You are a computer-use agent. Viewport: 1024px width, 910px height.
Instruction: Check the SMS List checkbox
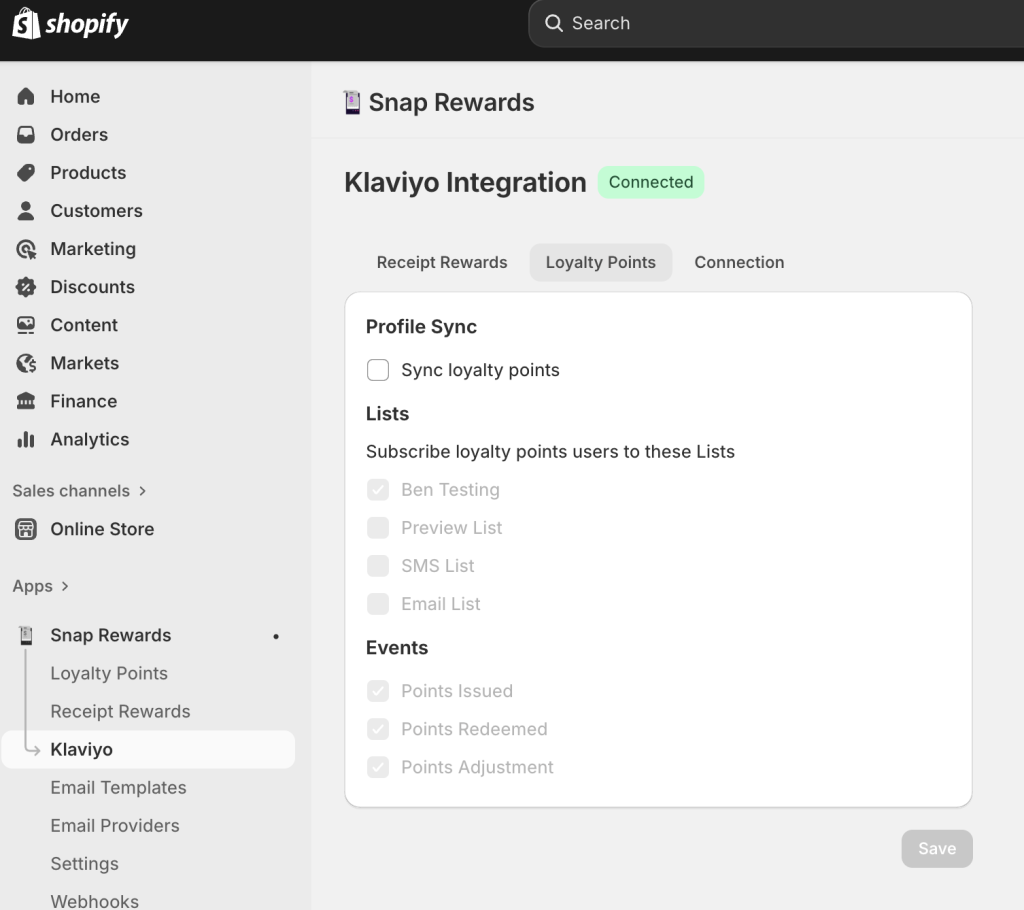pos(378,566)
